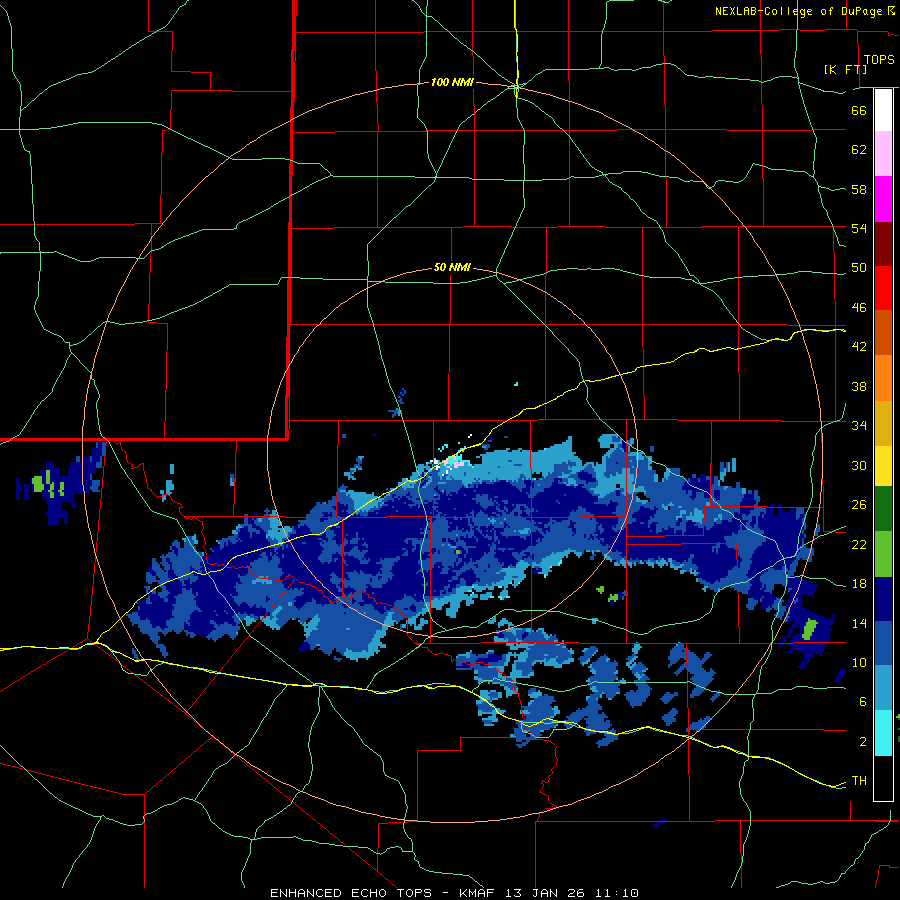900x900 pixels.
Task: Click the ENHANCED ECHO TOPS KMAF caption
Action: tap(453, 893)
